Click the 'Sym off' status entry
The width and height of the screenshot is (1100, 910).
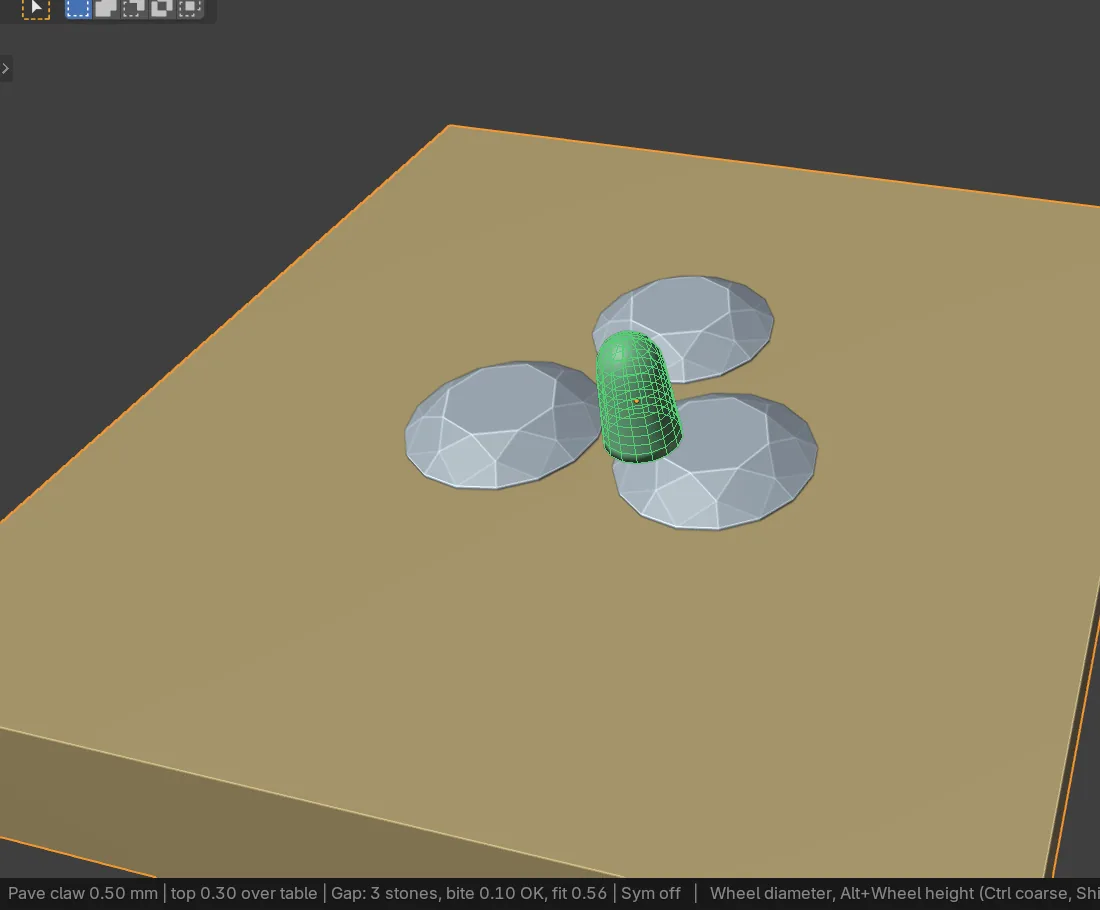pos(650,893)
